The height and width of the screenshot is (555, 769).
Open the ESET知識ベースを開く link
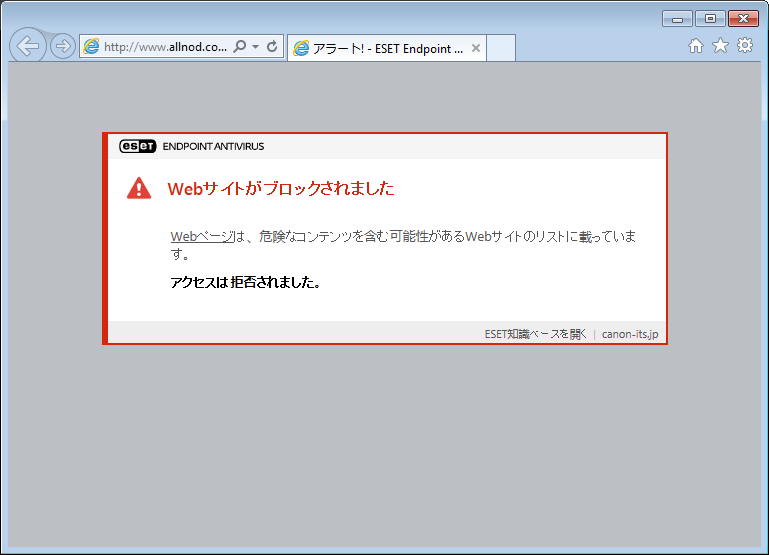[x=536, y=334]
